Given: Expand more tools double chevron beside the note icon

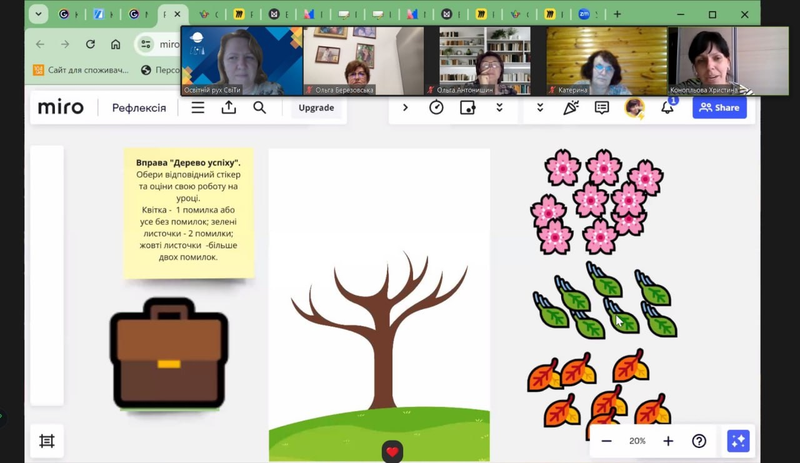Looking at the screenshot, I should [499, 108].
